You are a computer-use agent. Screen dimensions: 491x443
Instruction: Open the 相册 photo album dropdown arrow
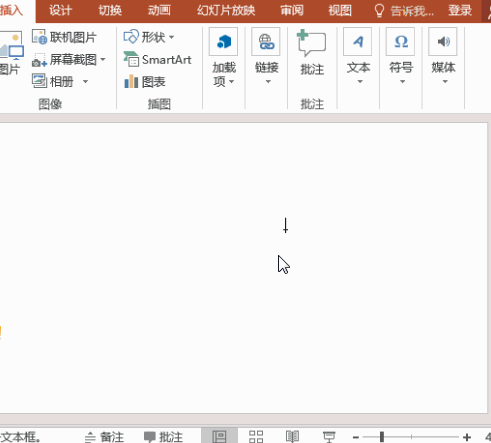85,82
